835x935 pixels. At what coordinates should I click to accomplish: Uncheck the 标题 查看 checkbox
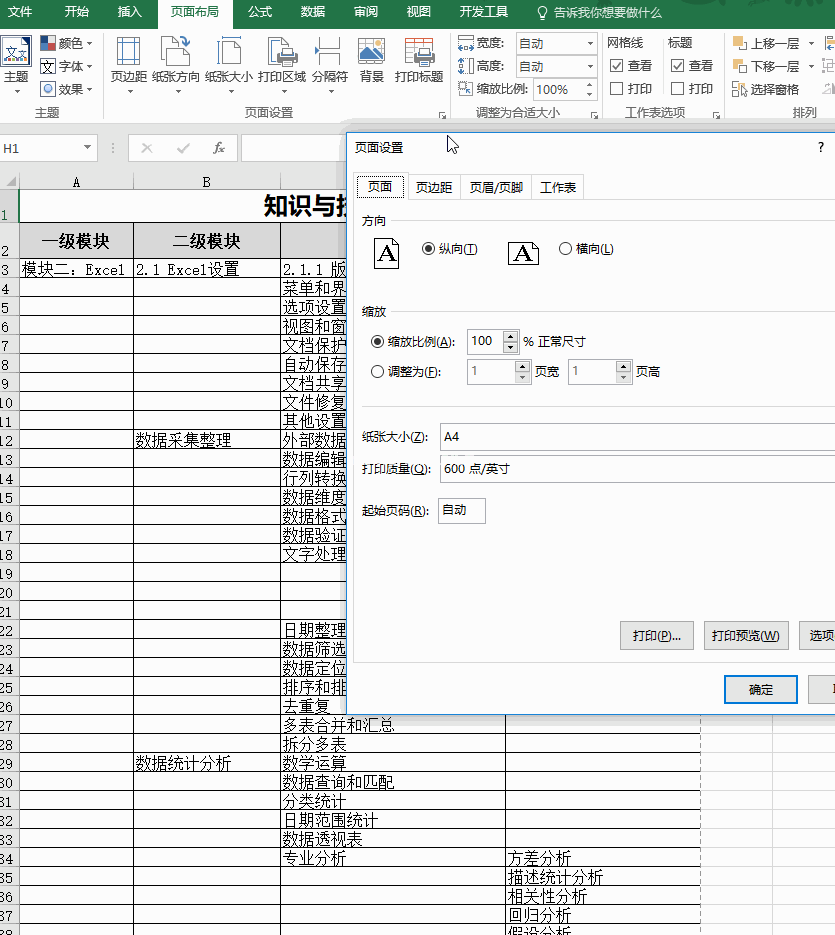pyautogui.click(x=677, y=66)
